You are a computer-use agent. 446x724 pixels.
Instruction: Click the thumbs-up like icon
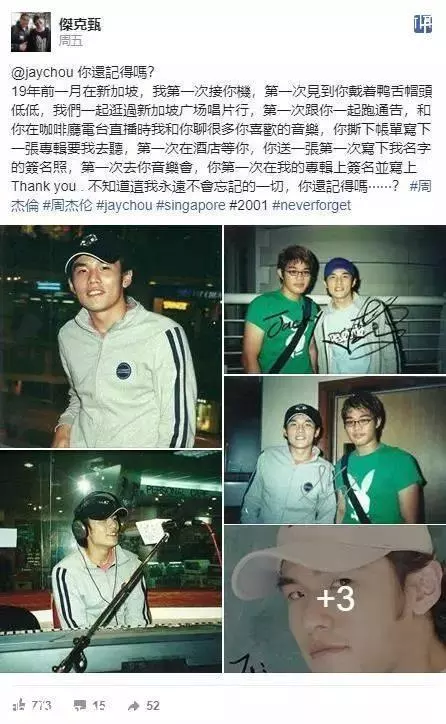[x=19, y=705]
